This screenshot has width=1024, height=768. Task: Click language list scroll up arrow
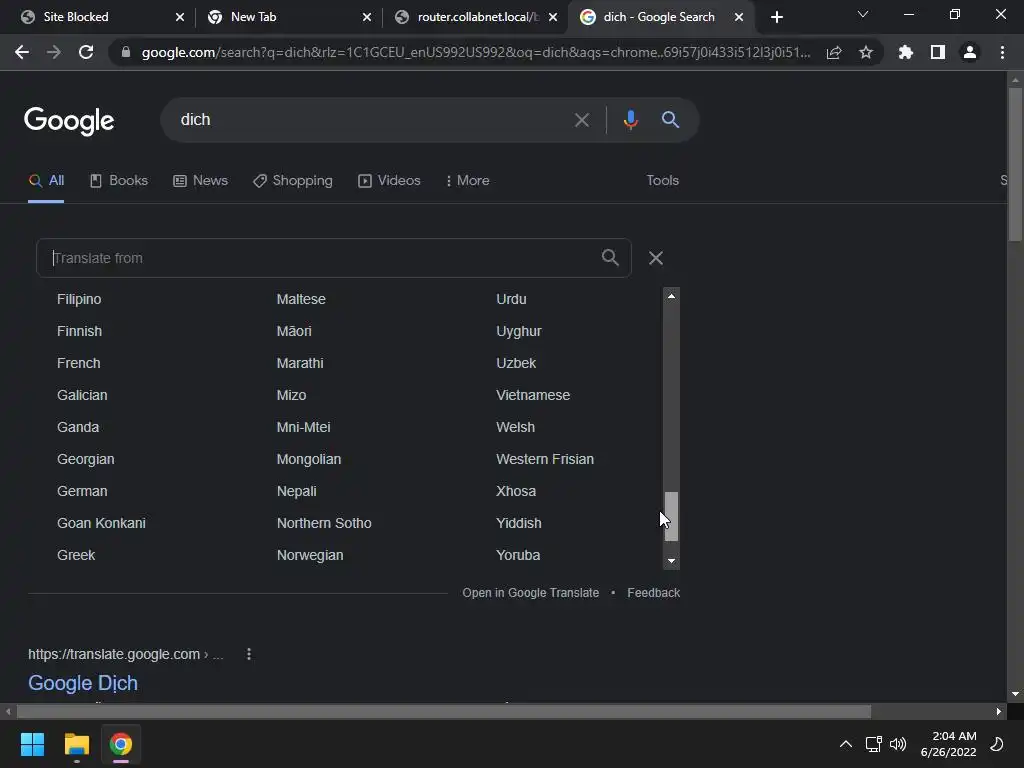click(671, 296)
